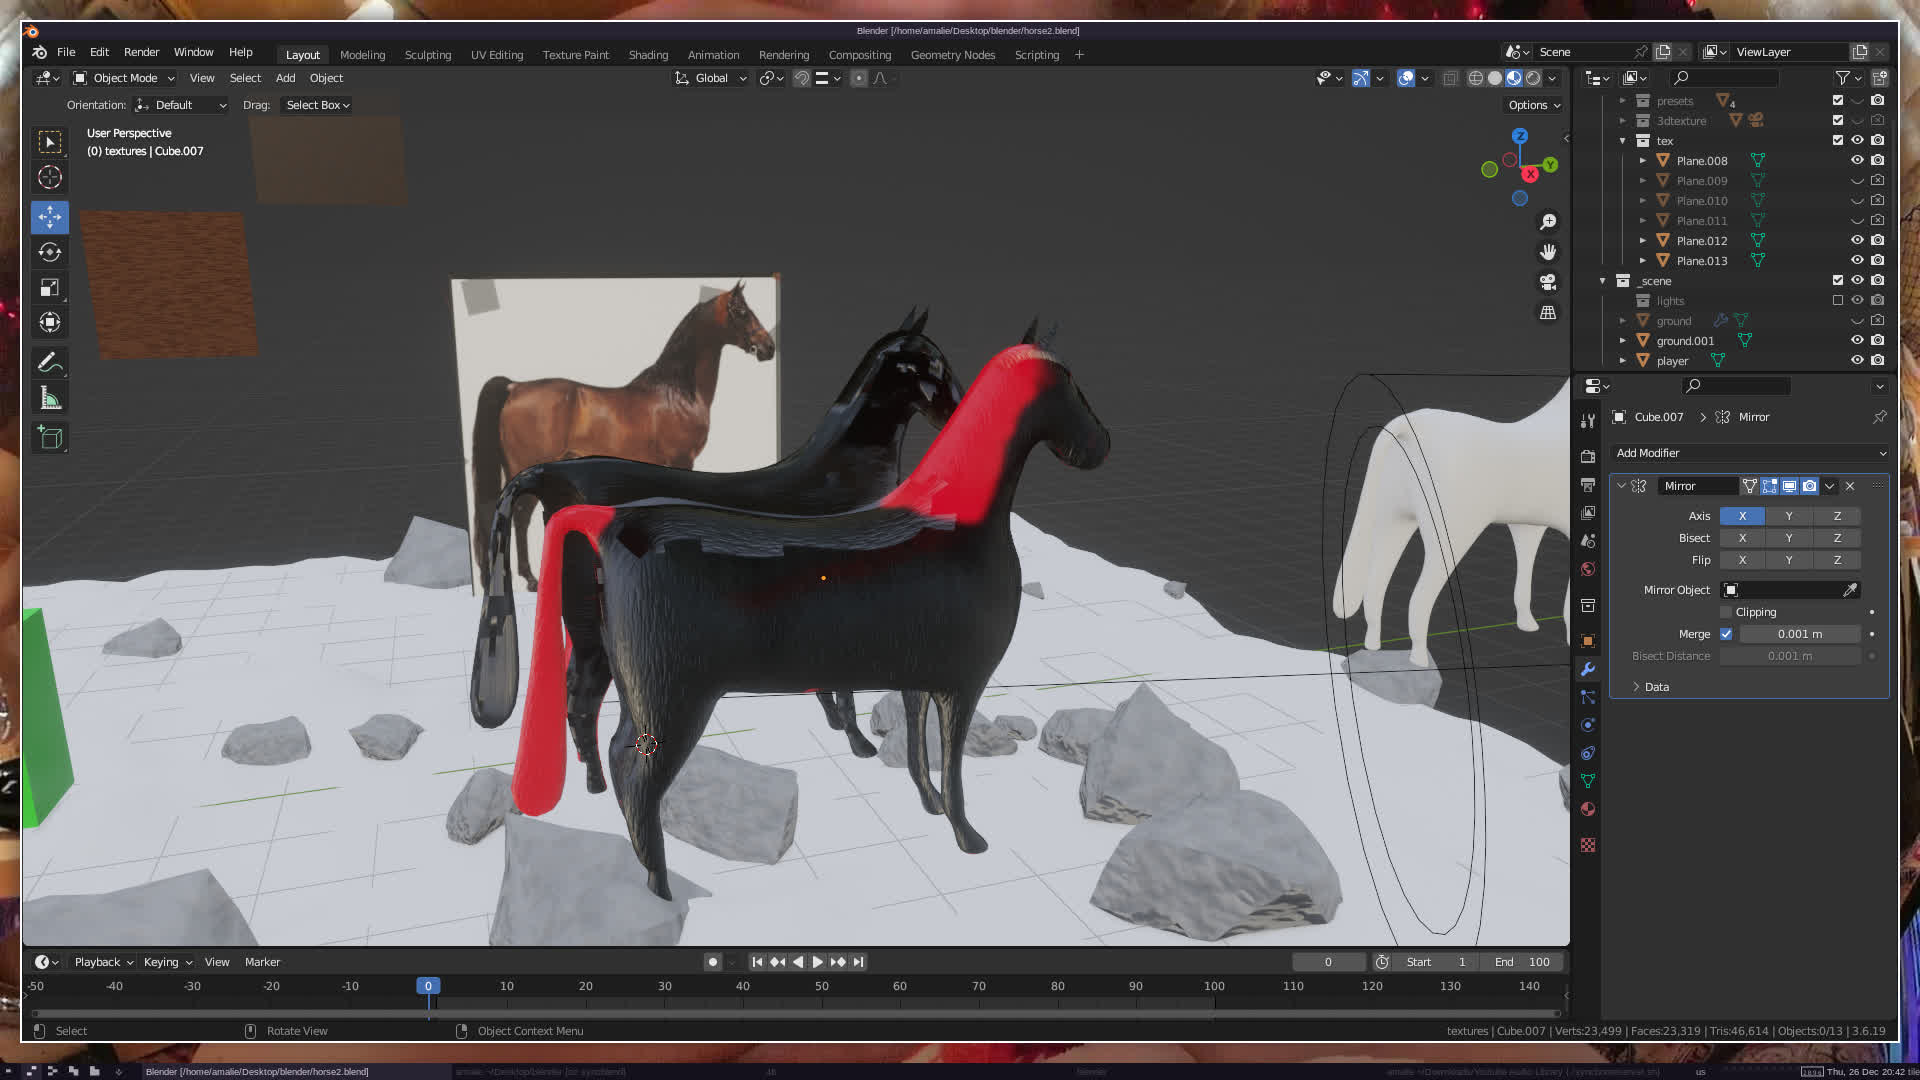
Task: Switch to the Sculpting workspace tab
Action: click(x=427, y=55)
